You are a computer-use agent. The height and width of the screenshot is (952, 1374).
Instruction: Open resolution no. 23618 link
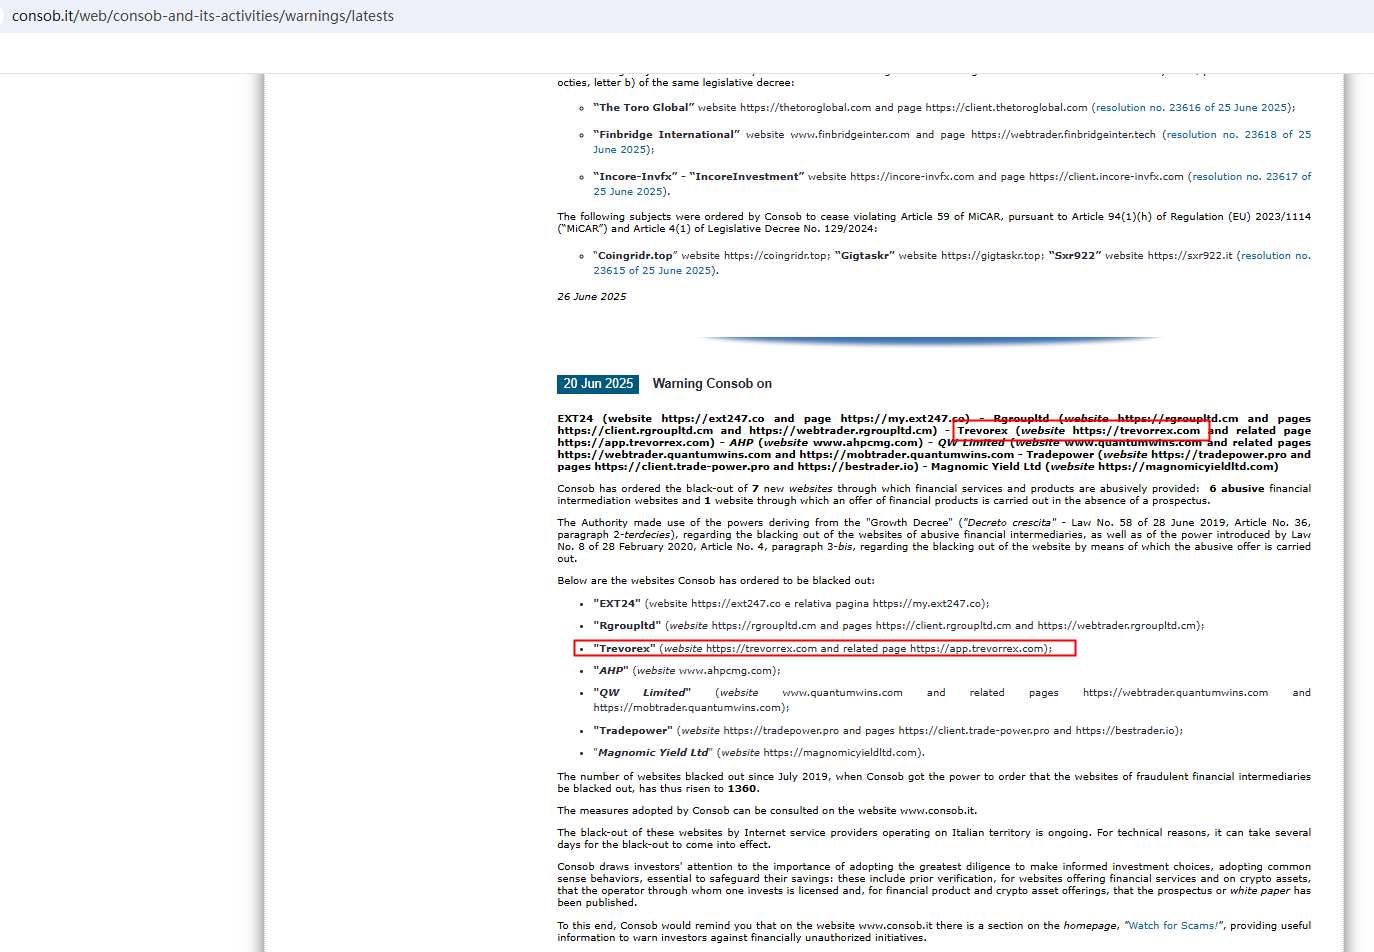(x=952, y=142)
